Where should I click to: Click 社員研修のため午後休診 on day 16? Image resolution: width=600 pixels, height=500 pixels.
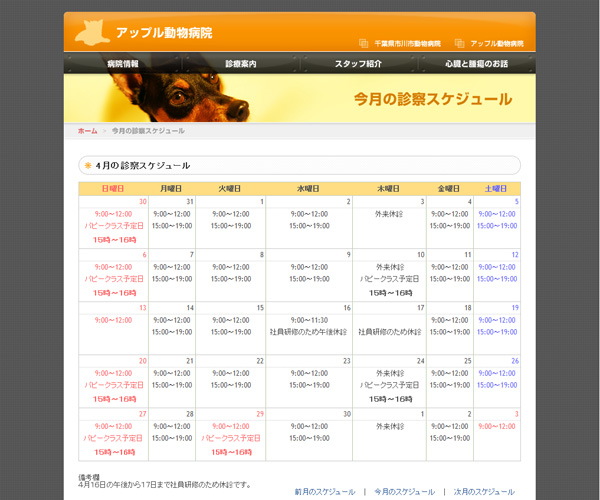point(308,332)
